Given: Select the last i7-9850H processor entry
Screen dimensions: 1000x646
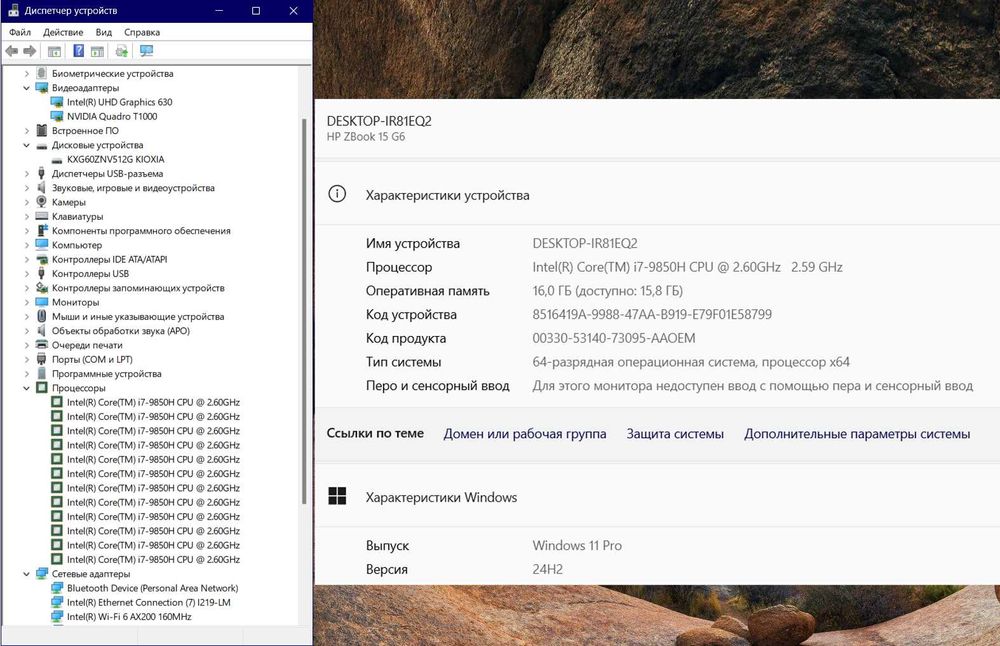Looking at the screenshot, I should (153, 559).
